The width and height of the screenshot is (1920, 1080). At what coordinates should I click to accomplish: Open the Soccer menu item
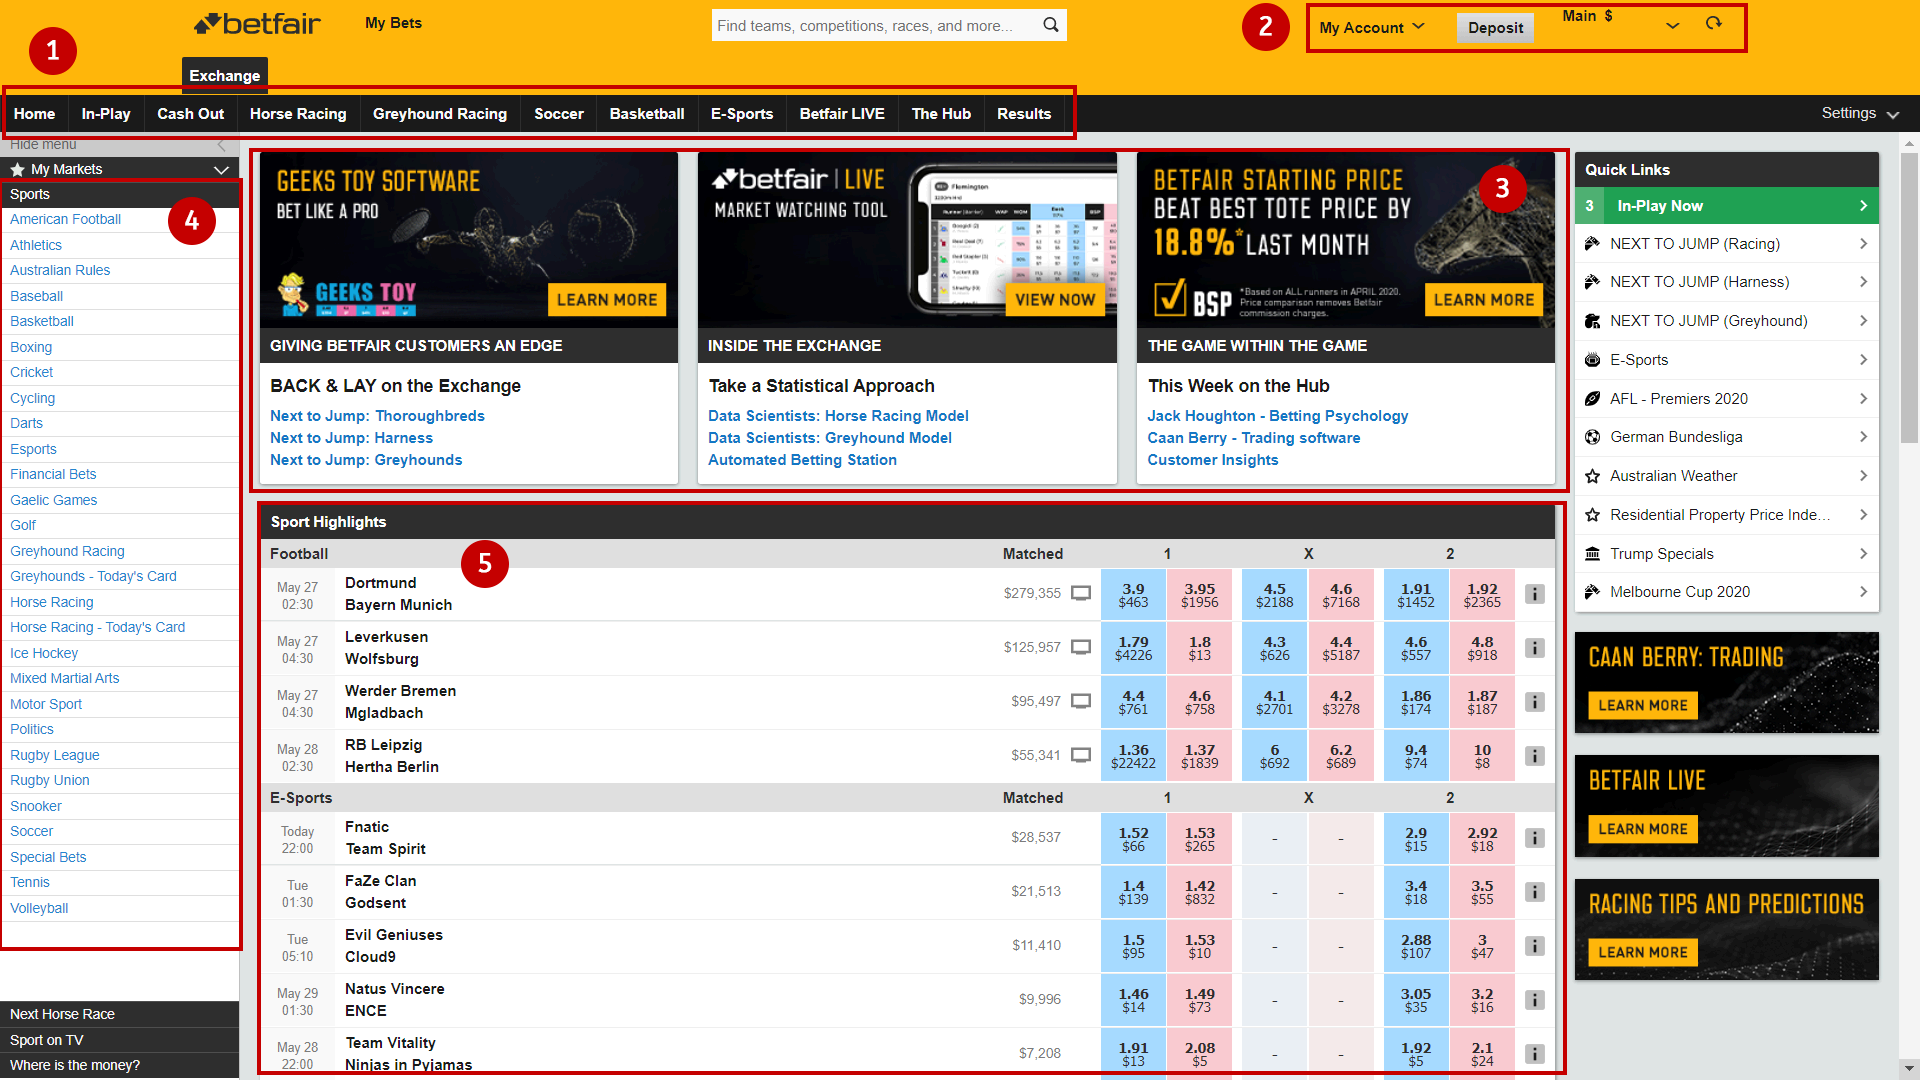558,113
